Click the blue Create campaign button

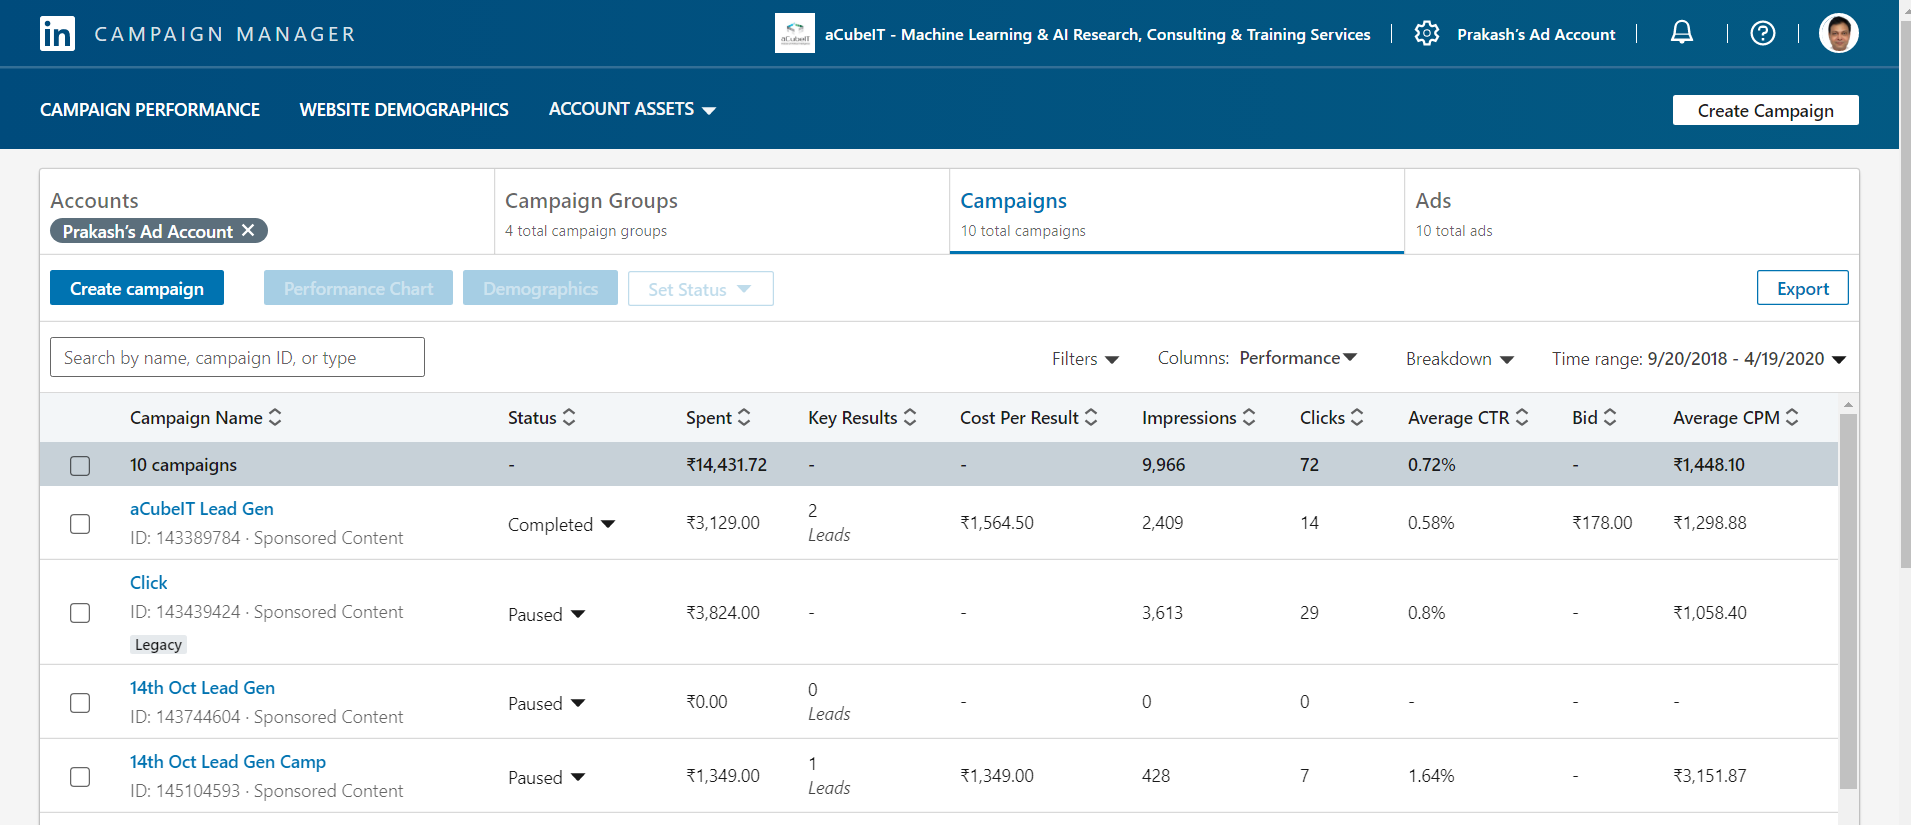137,288
